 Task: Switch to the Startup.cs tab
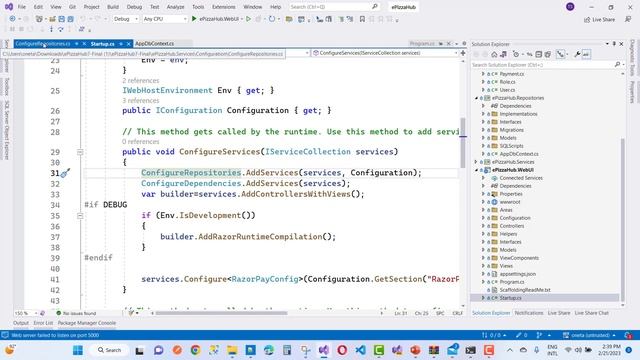pos(102,44)
